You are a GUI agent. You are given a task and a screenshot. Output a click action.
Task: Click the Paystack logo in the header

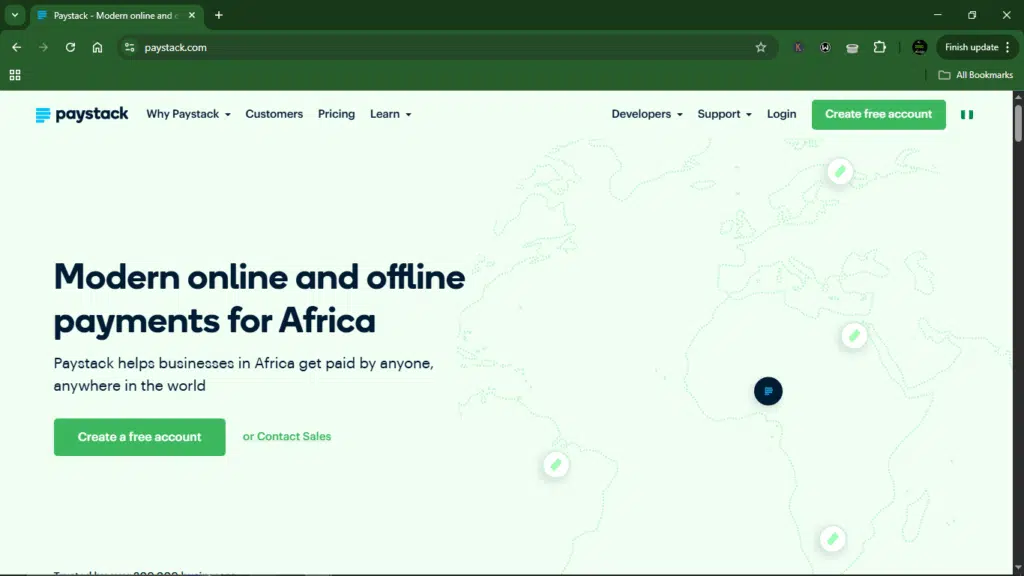(82, 115)
